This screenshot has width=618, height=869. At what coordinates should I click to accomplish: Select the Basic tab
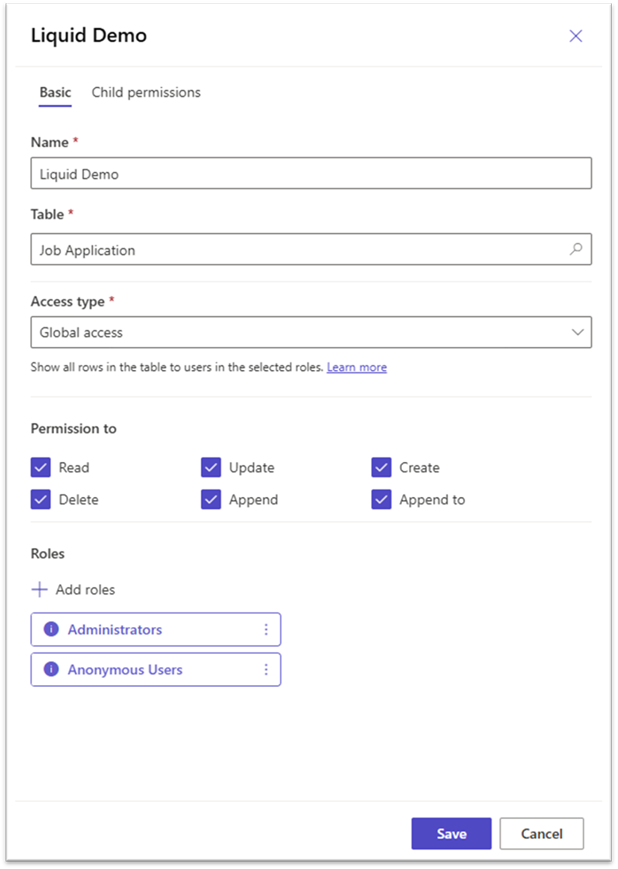tap(55, 91)
